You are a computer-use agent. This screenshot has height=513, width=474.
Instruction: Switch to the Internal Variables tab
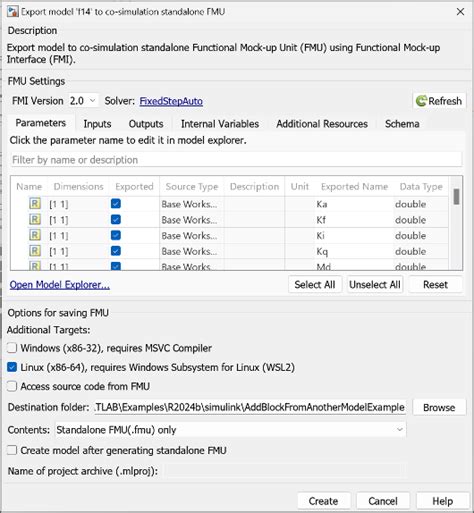pos(220,124)
